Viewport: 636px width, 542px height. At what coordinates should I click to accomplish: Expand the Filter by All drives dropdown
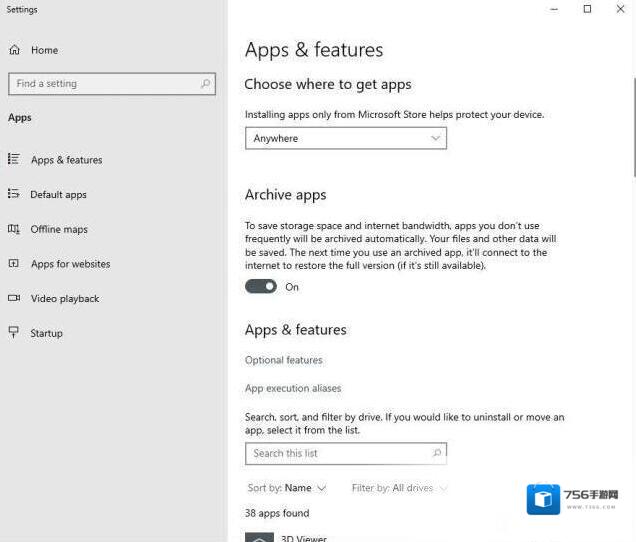[399, 488]
